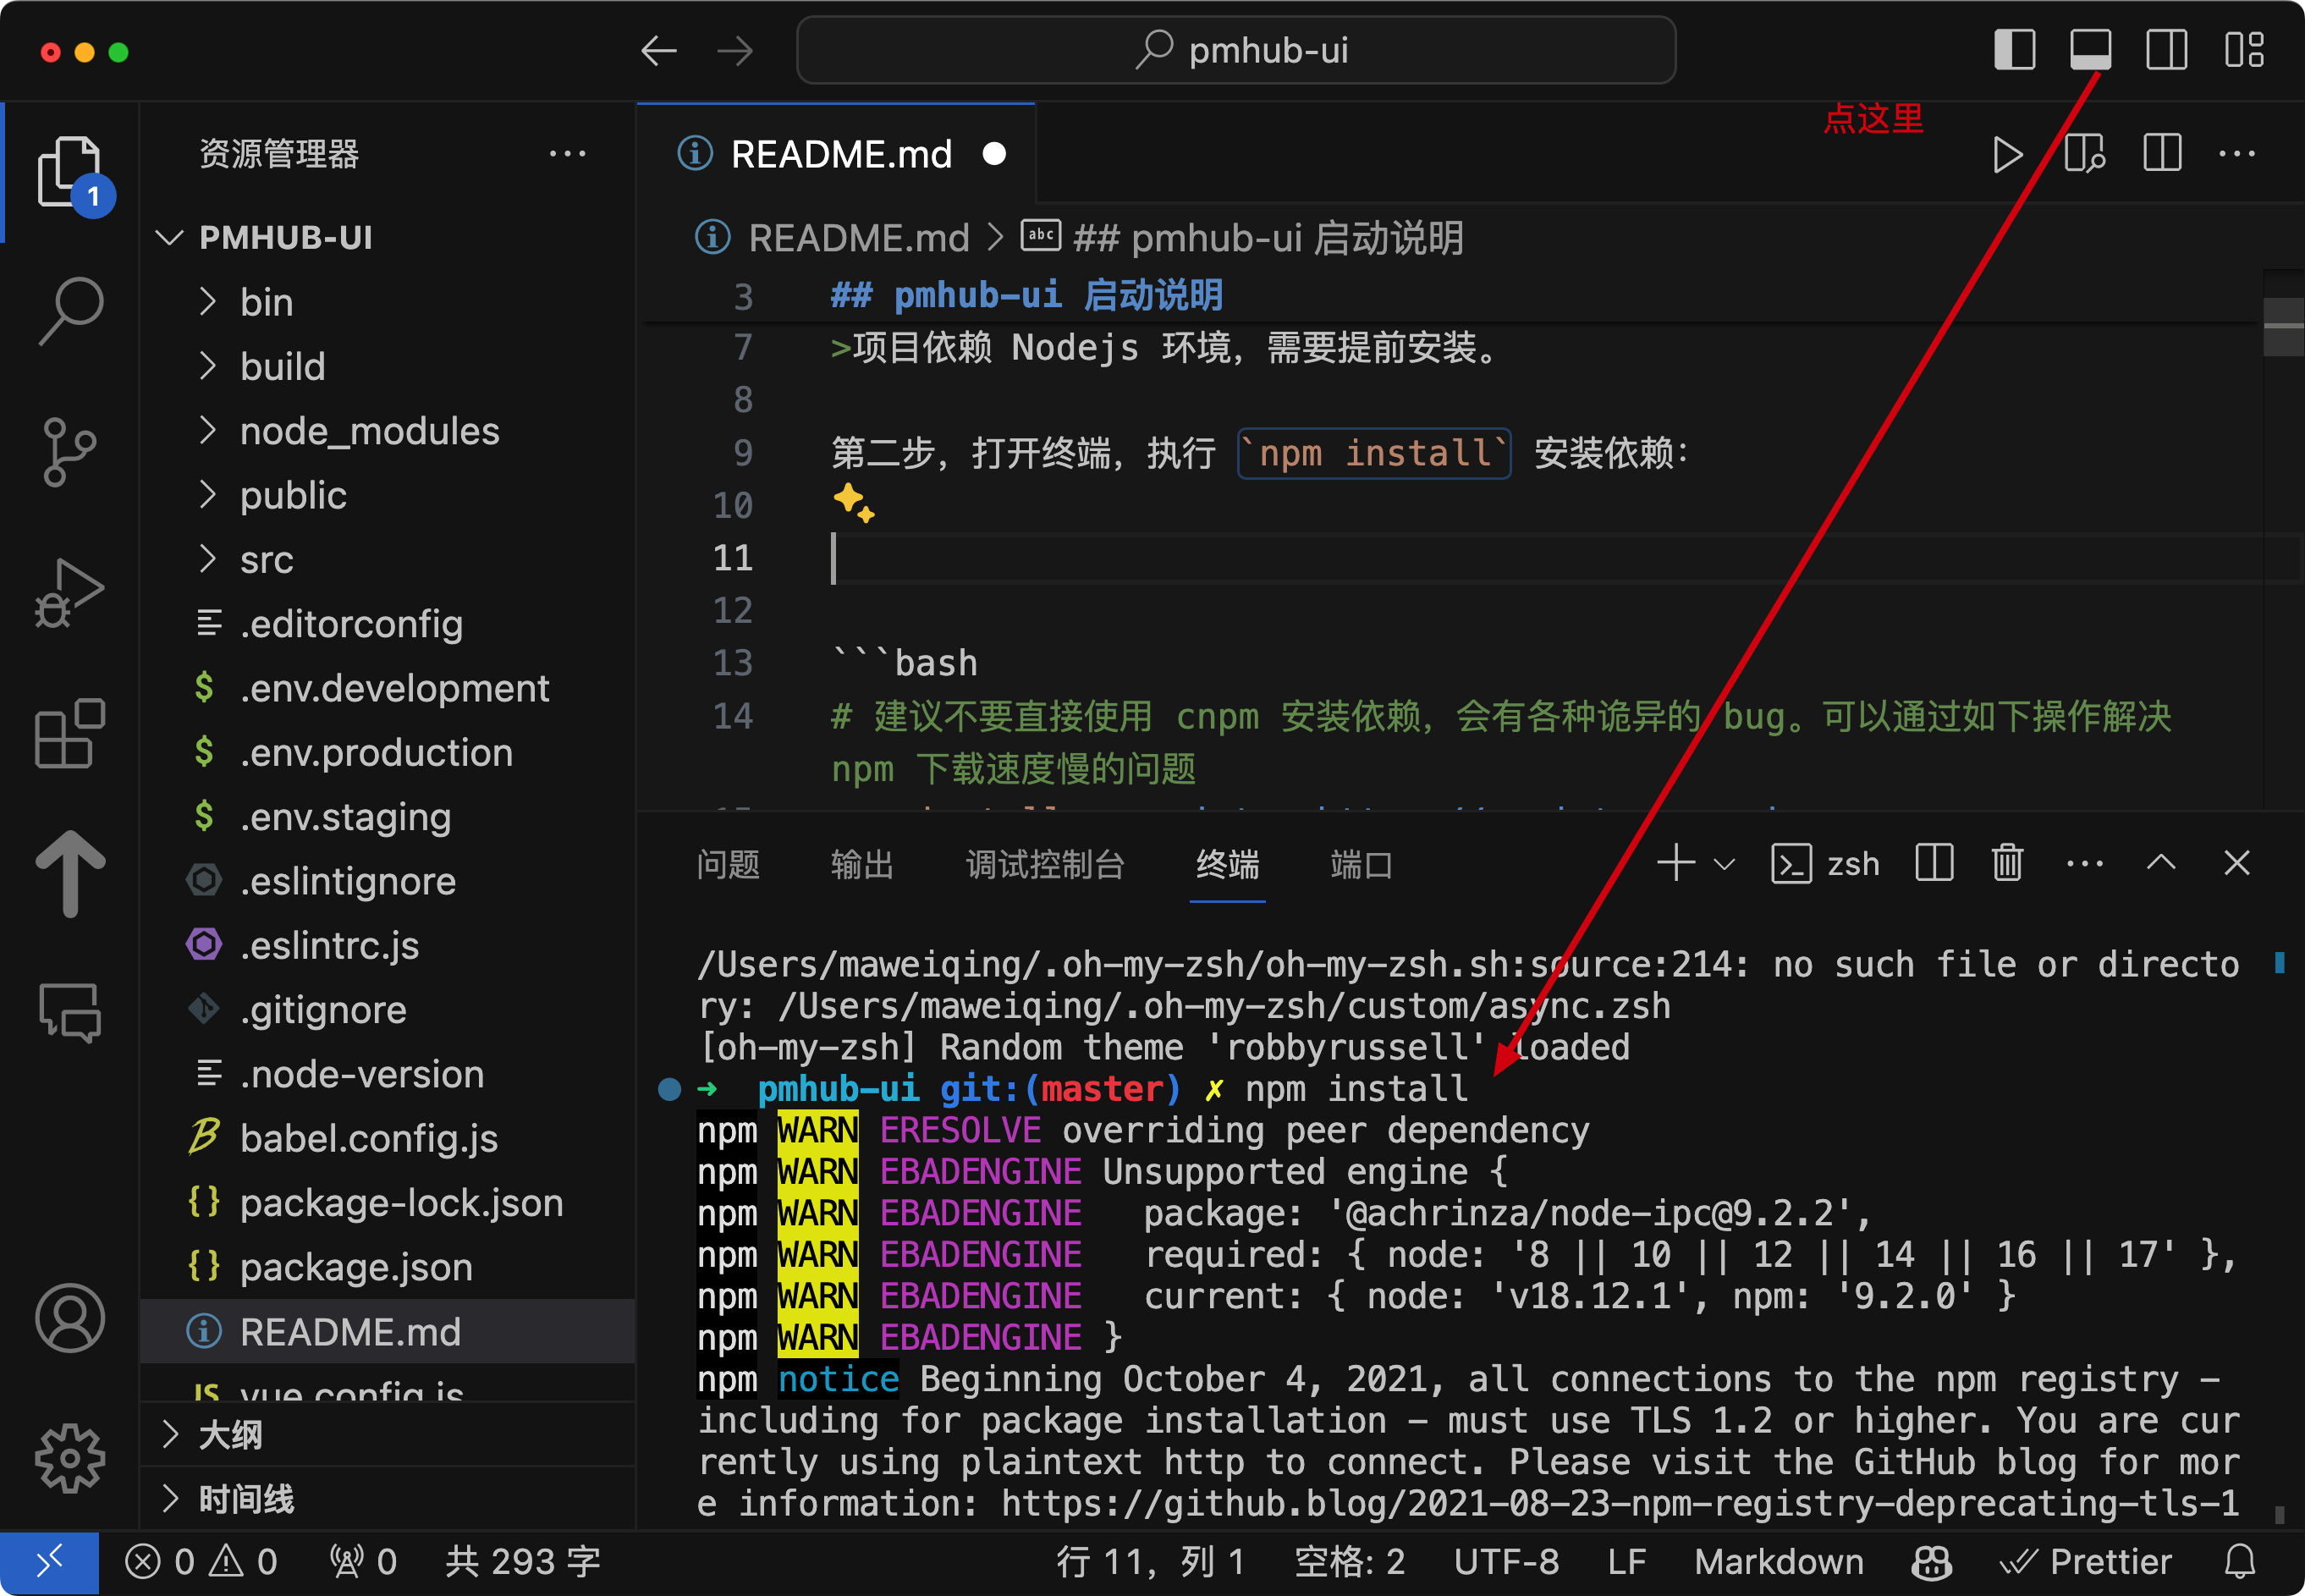The image size is (2305, 1596).
Task: Maximize the panel with the caret icon
Action: [2161, 862]
